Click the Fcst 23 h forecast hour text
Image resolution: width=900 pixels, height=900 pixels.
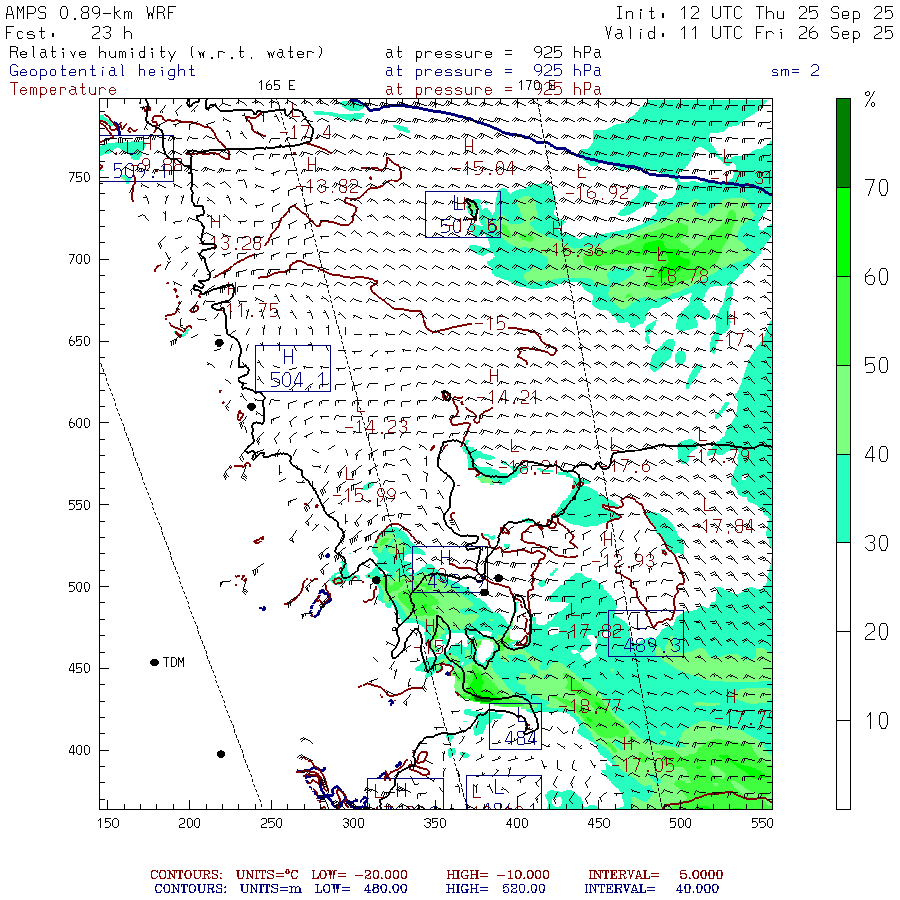[x=68, y=32]
